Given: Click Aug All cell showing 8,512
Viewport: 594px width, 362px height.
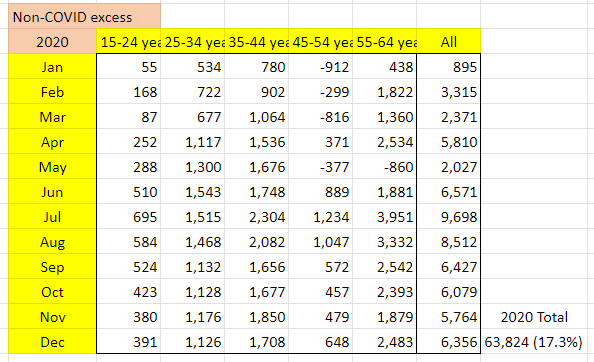Looking at the screenshot, I should [x=449, y=242].
